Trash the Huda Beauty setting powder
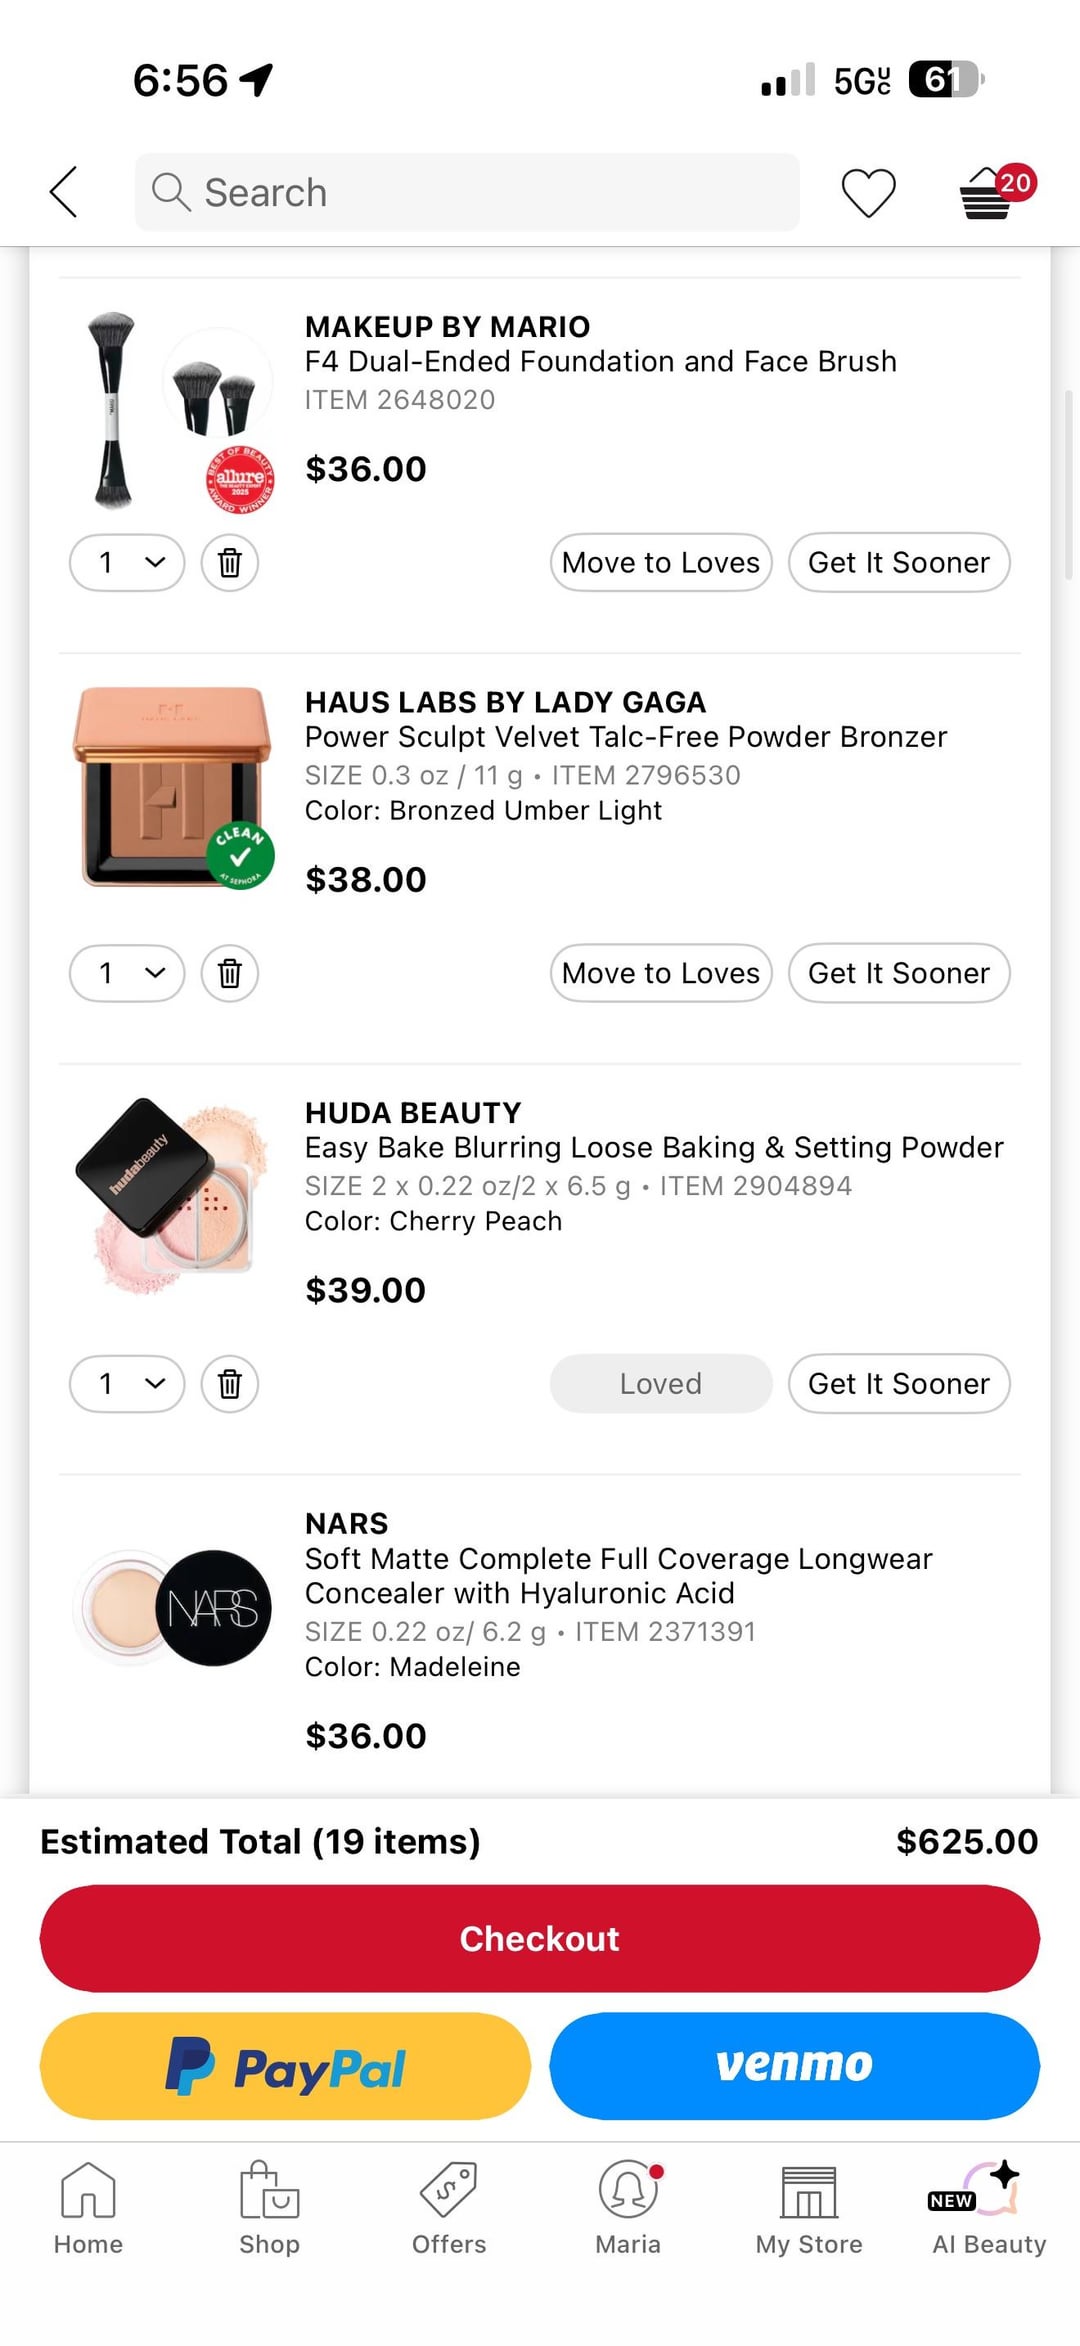The image size is (1080, 2346). point(230,1384)
